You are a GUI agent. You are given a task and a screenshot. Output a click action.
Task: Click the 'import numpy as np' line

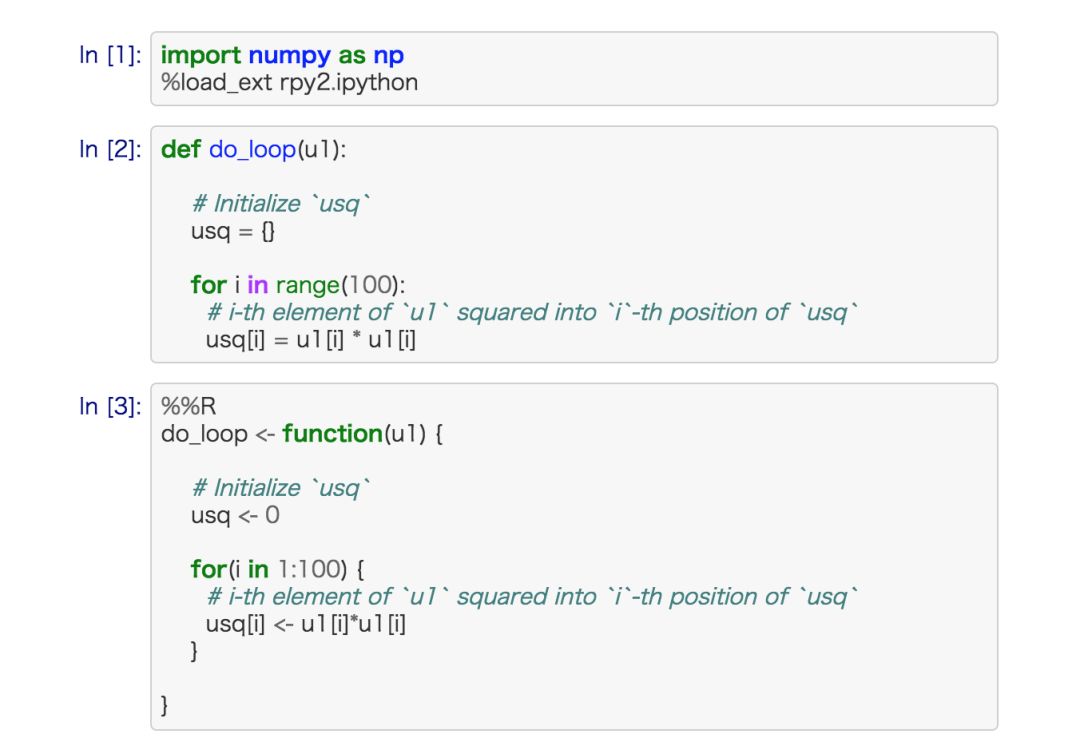[x=282, y=56]
